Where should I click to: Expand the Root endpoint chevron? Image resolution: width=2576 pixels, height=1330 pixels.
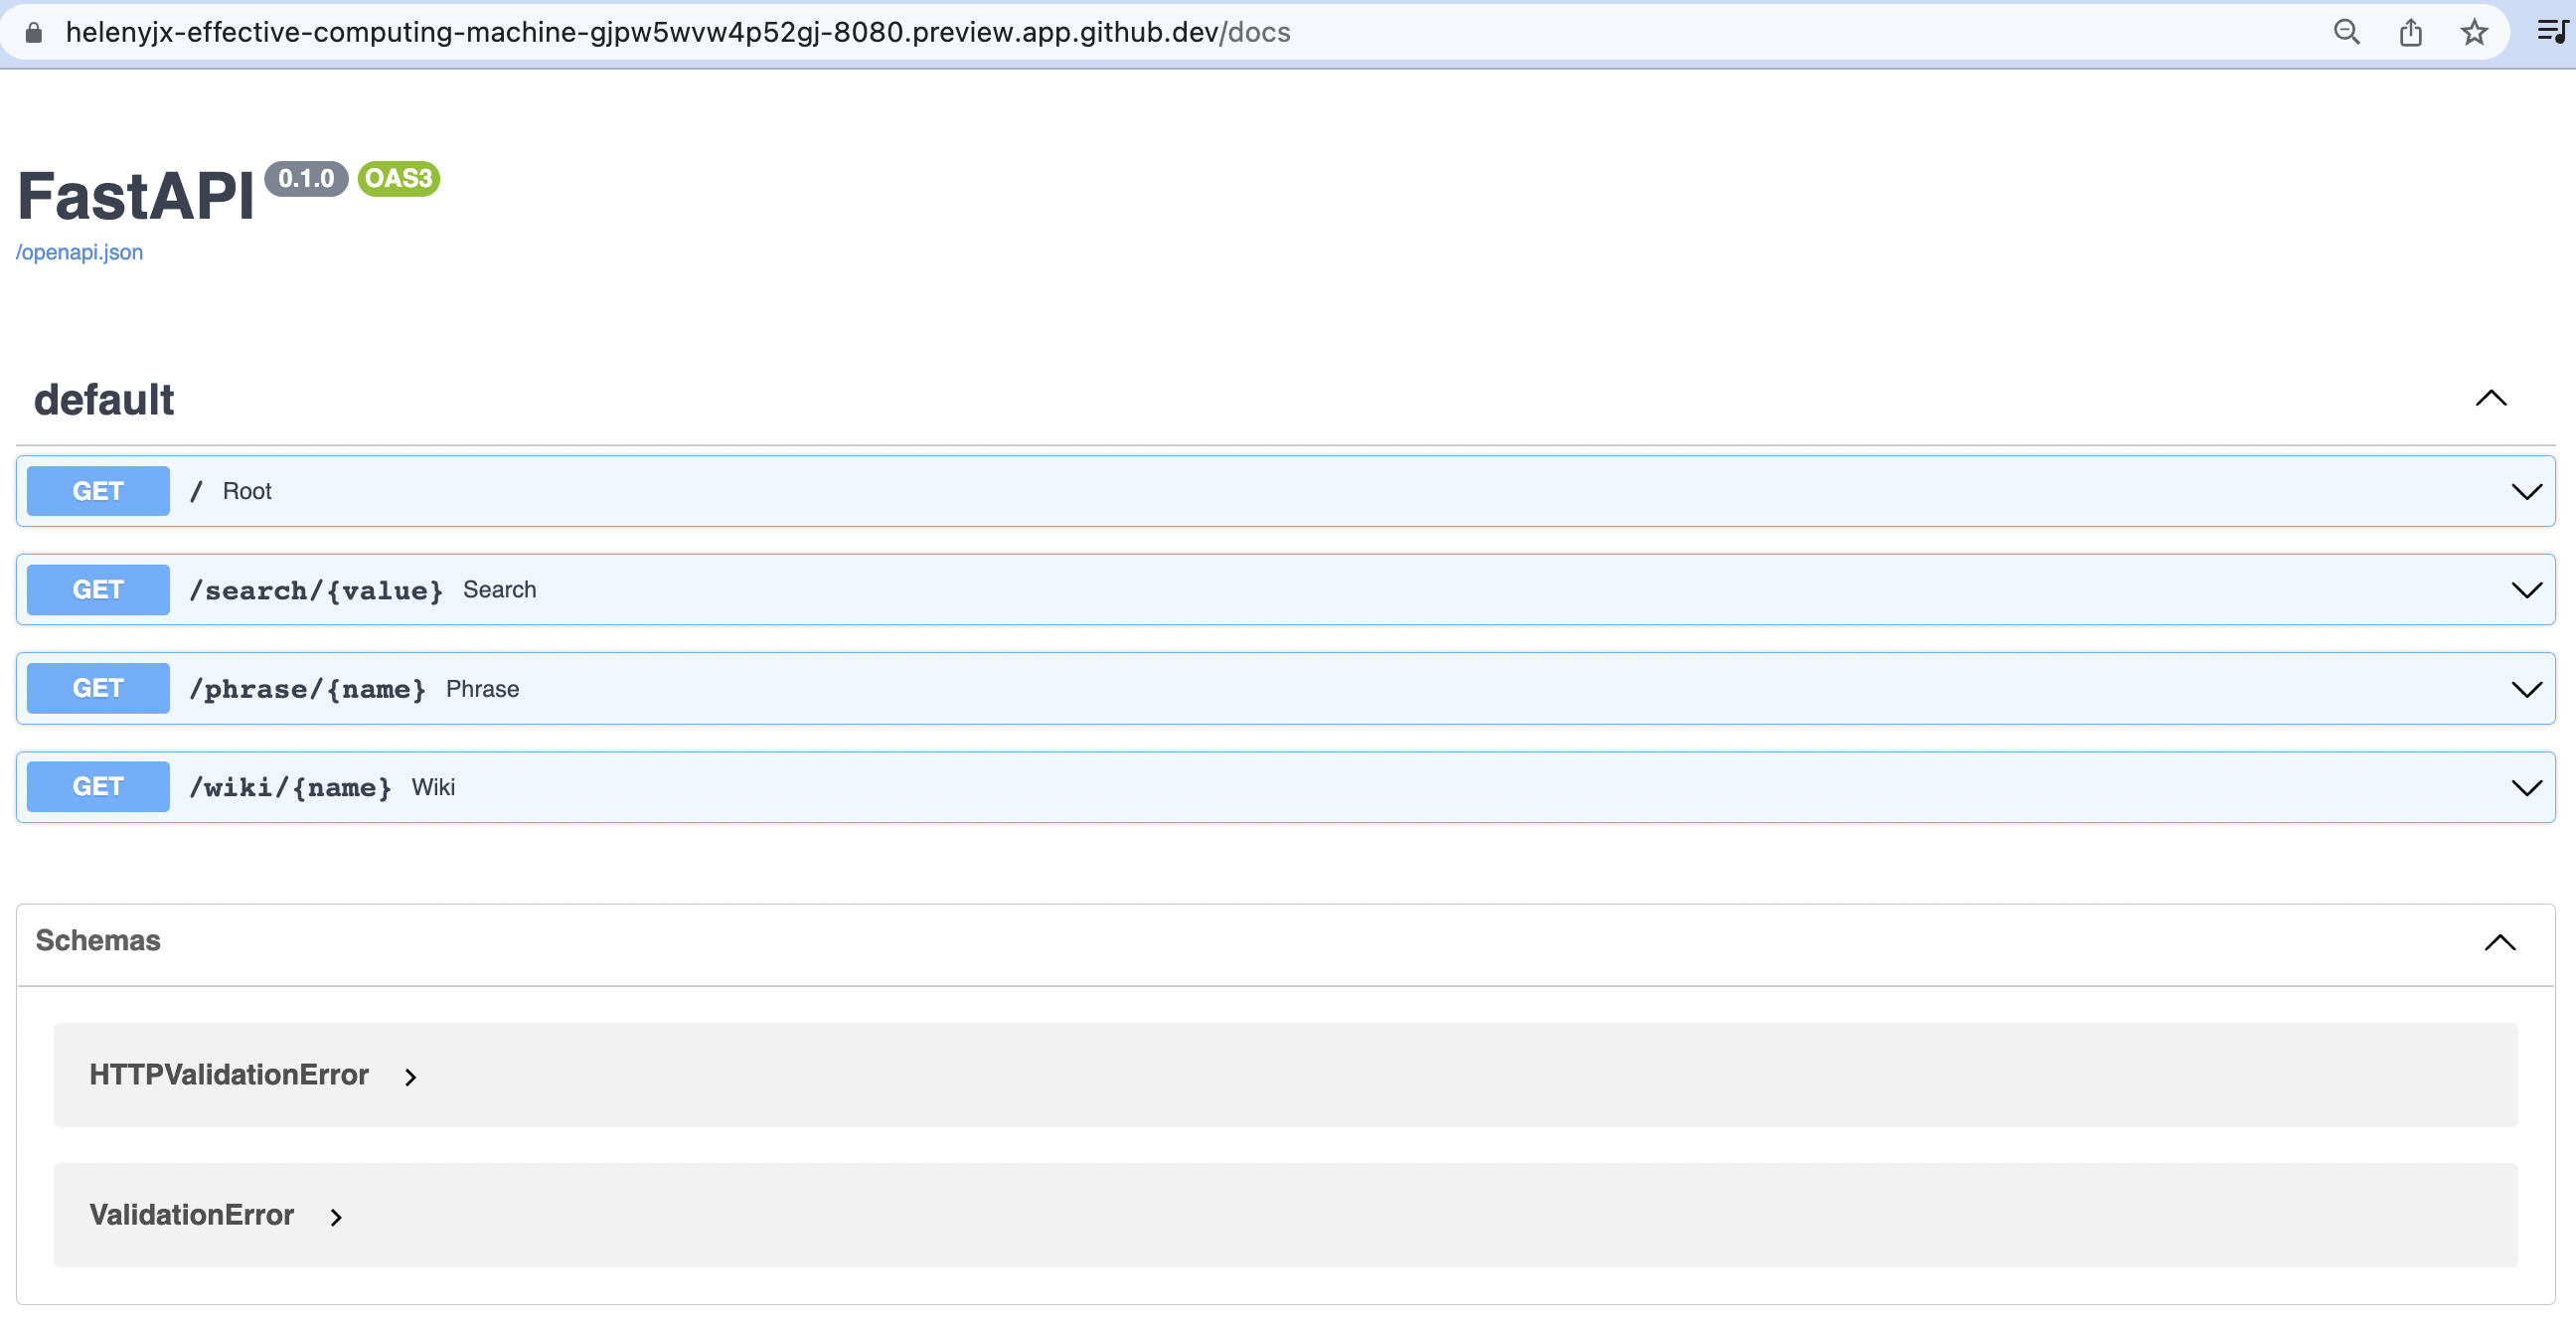point(2526,492)
